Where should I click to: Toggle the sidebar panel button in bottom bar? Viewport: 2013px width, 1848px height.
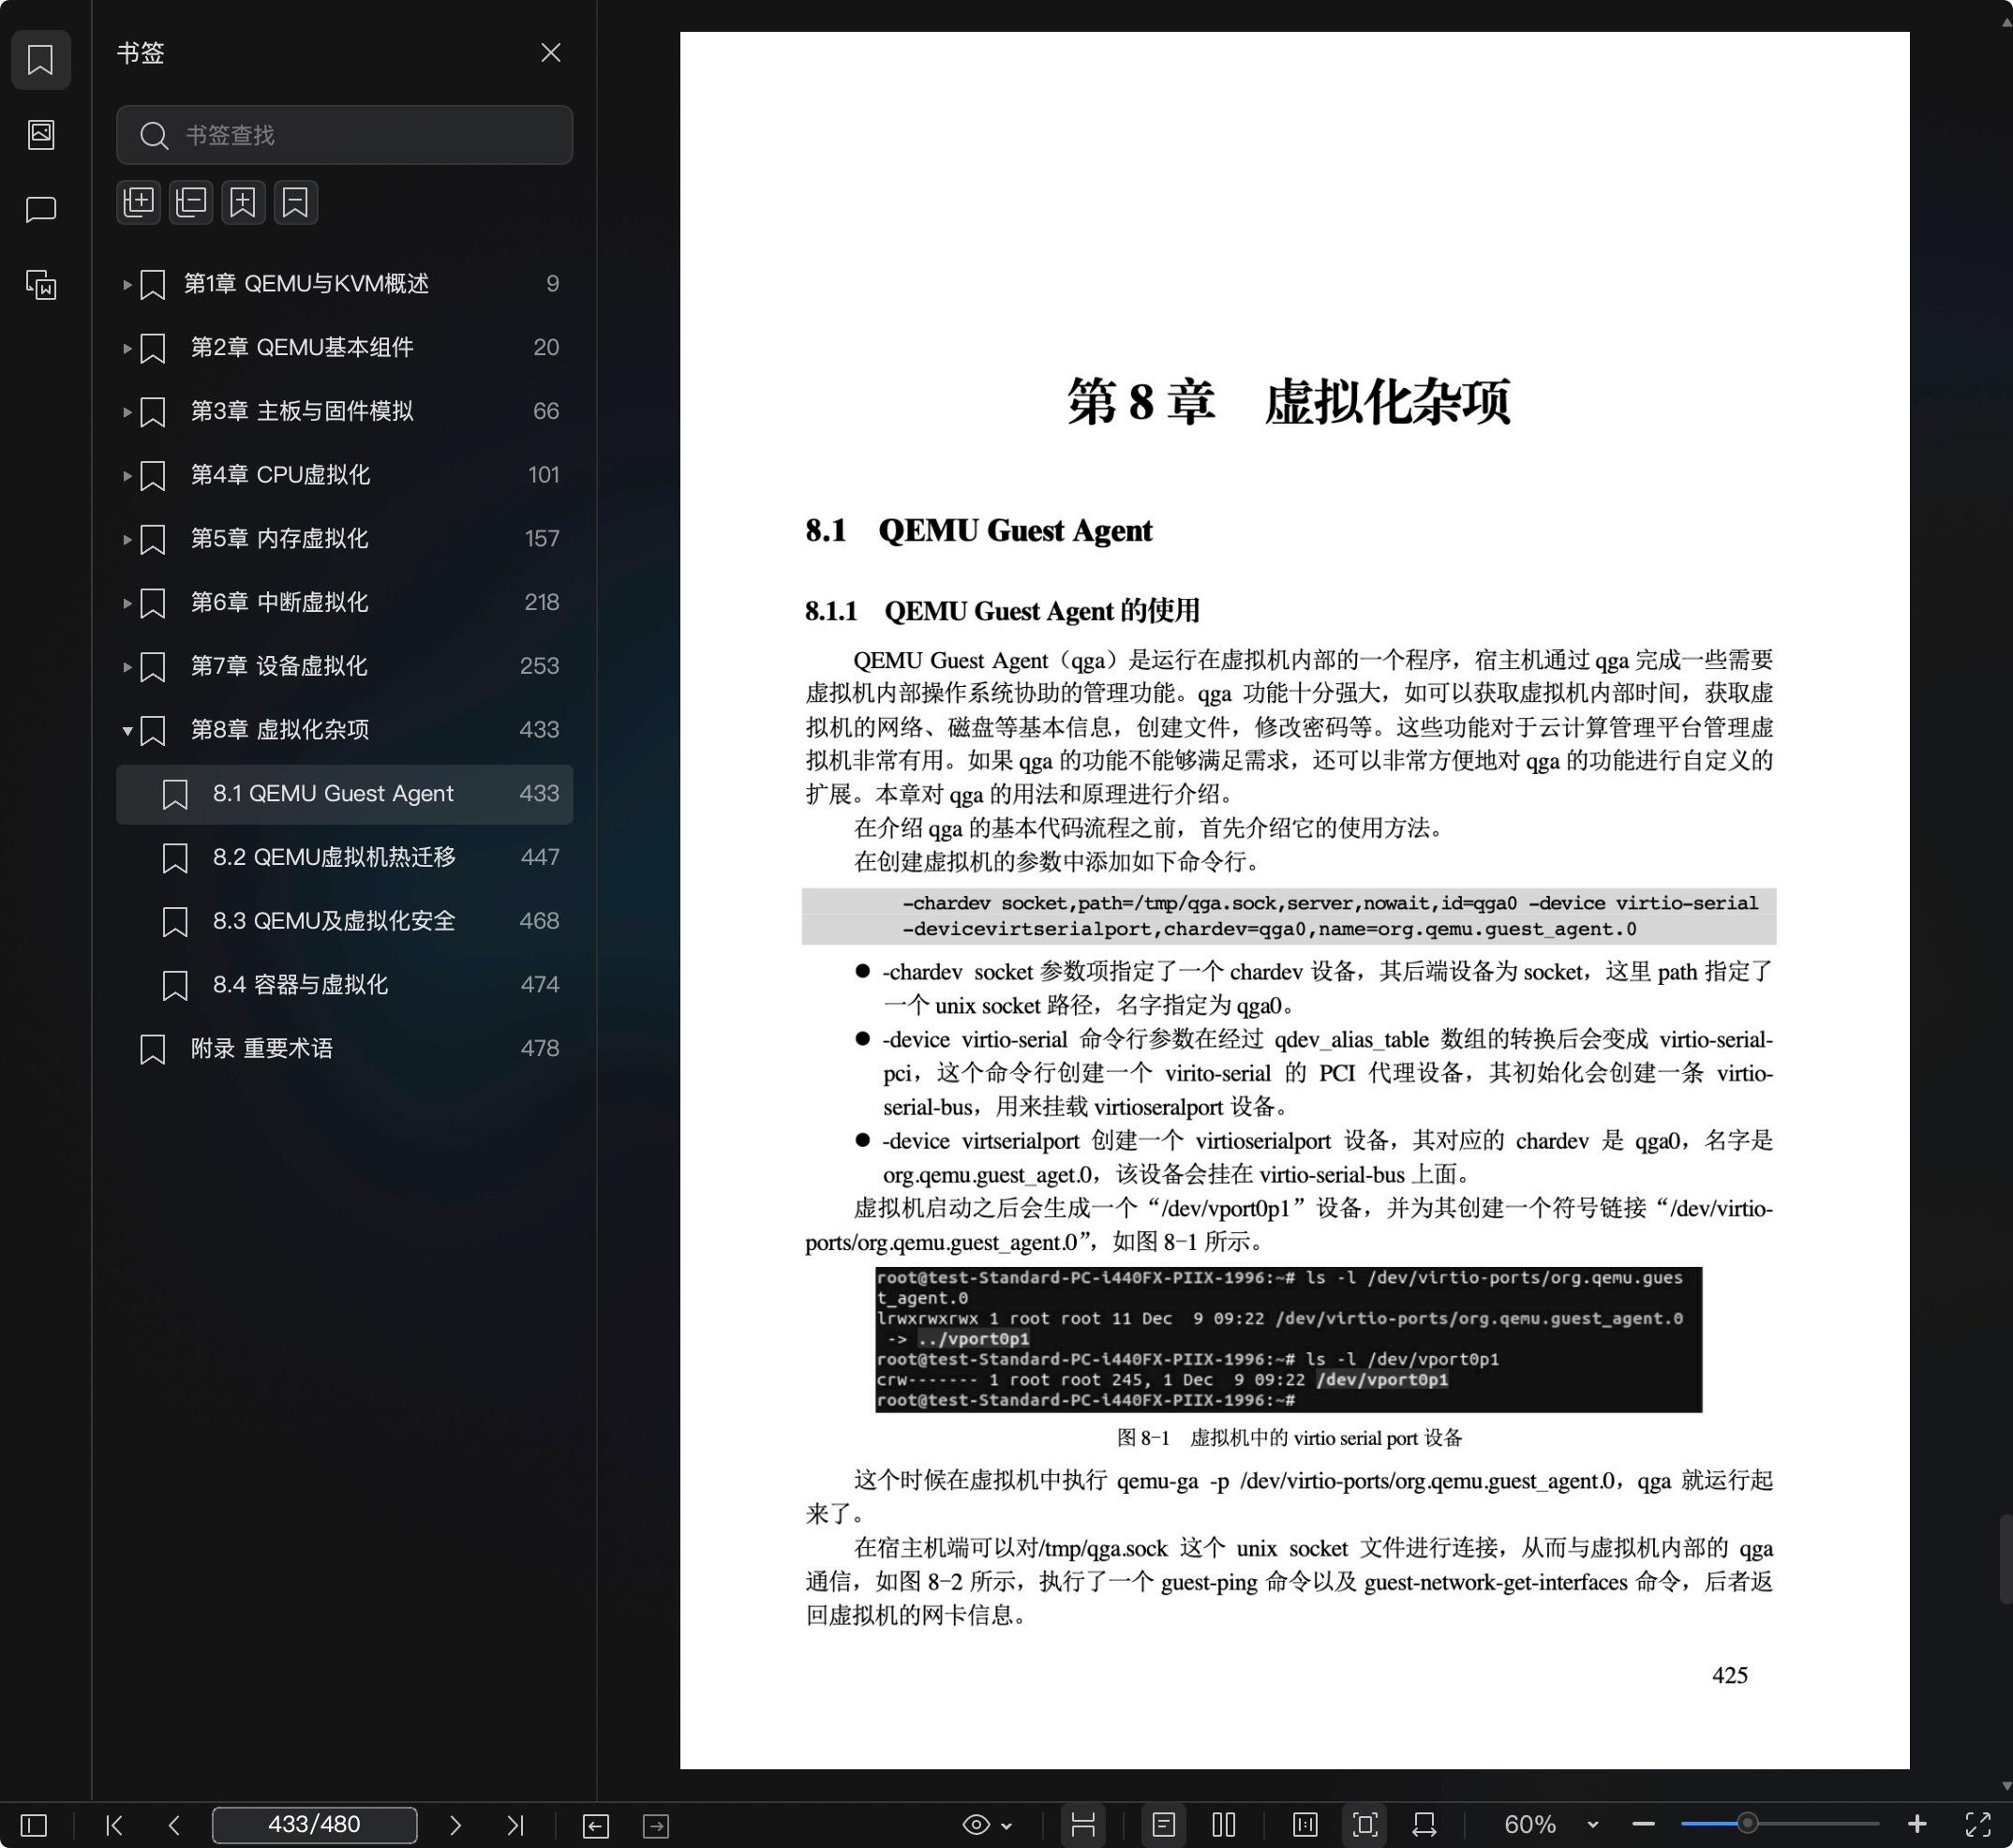coord(34,1825)
